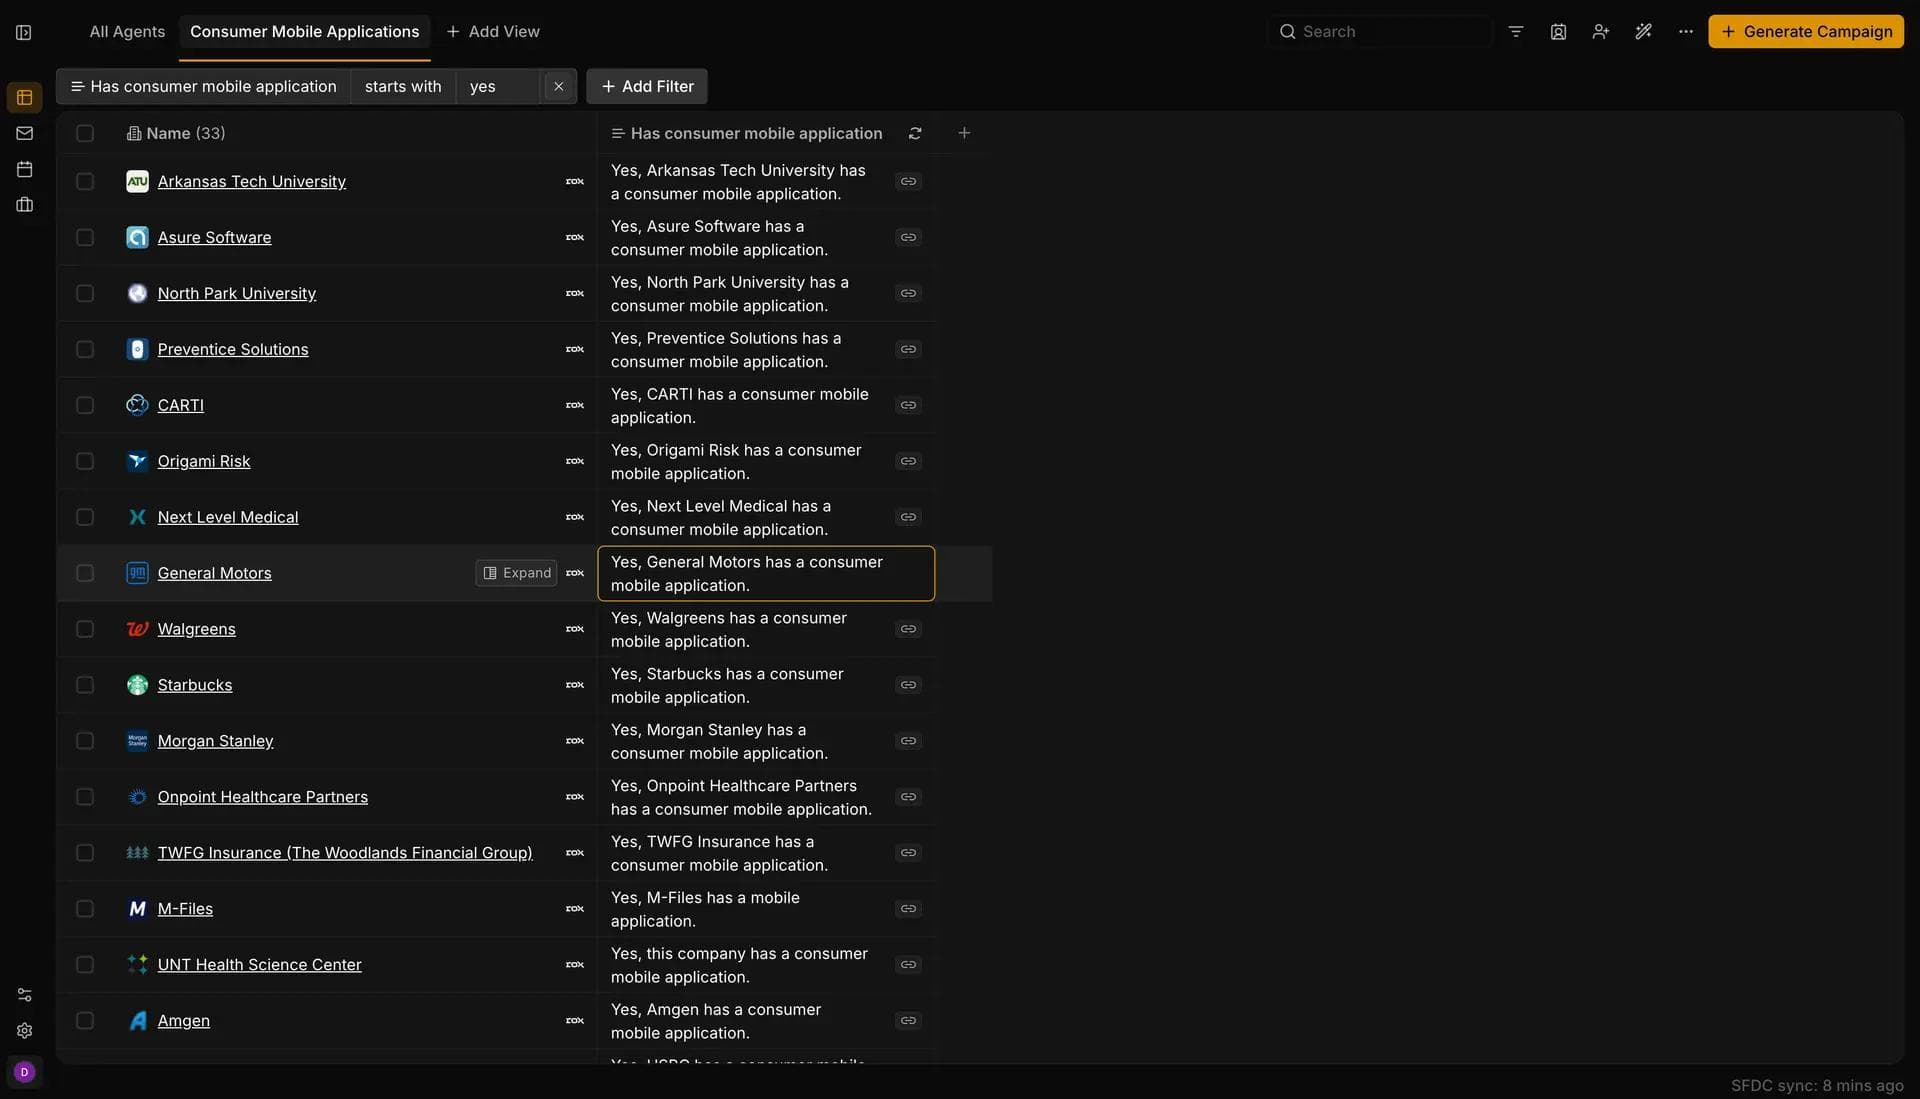Open the mail icon in the sidebar
The height and width of the screenshot is (1099, 1920).
pyautogui.click(x=24, y=133)
